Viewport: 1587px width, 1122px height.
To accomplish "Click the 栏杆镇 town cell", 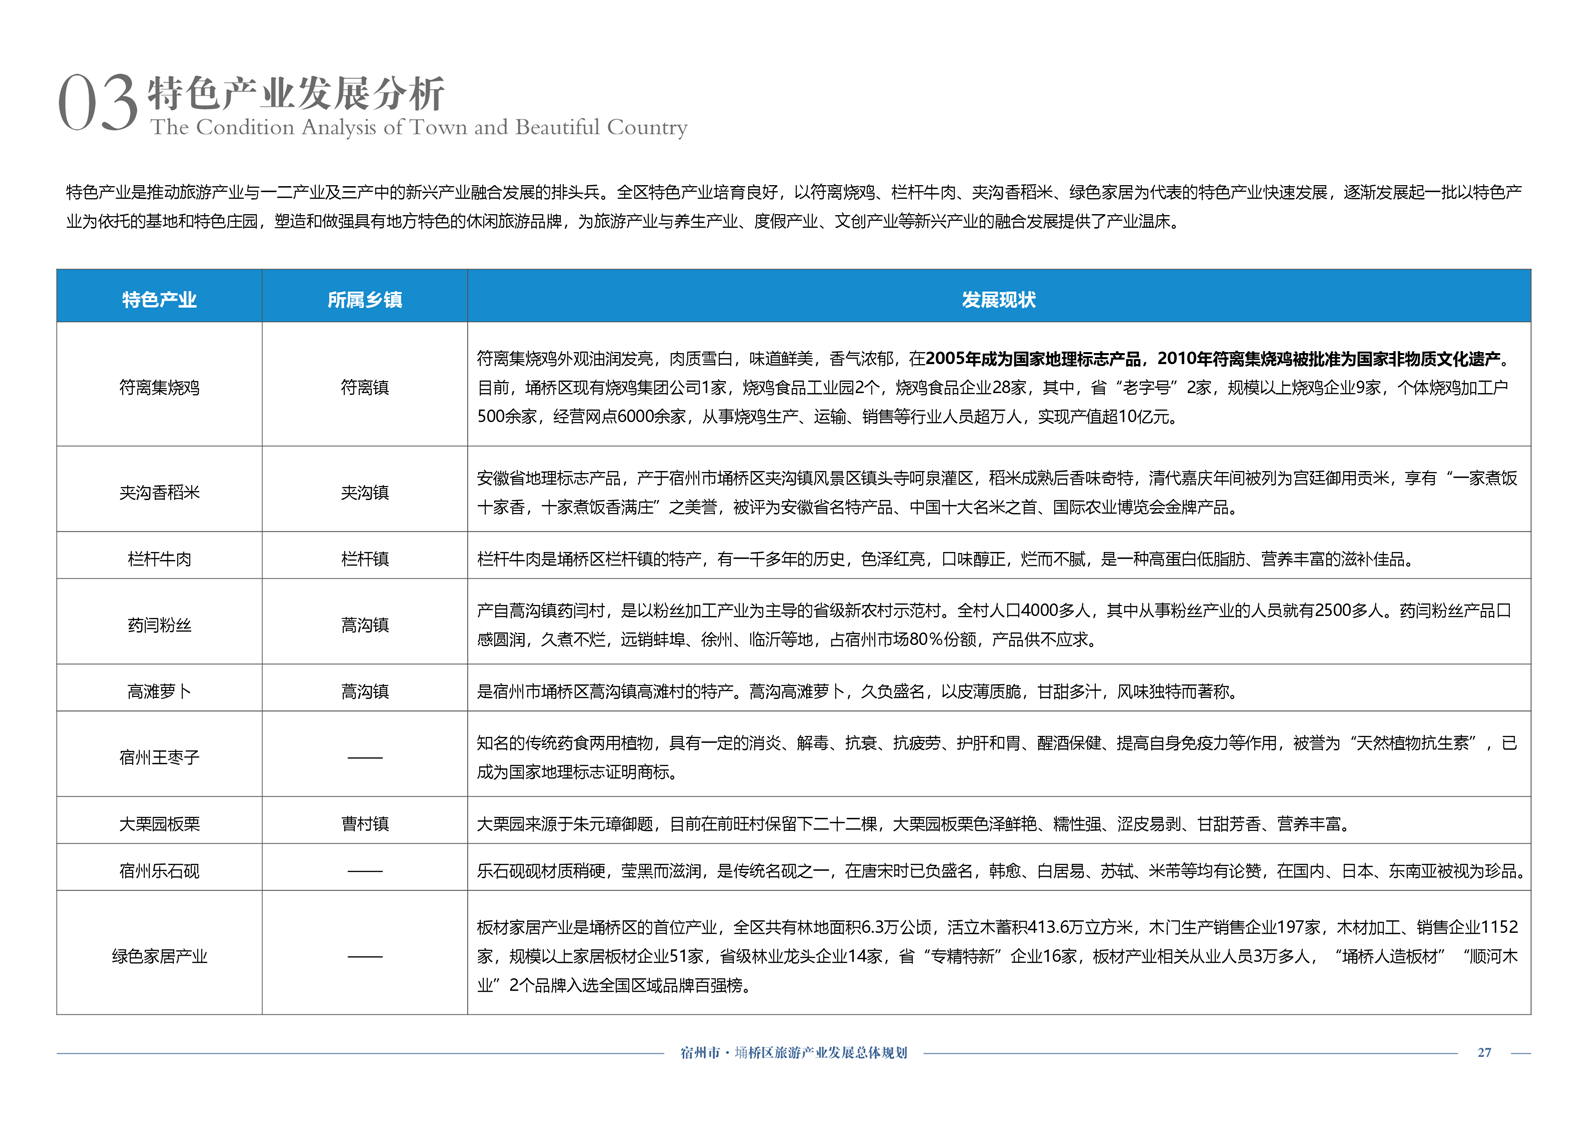I will tap(364, 559).
